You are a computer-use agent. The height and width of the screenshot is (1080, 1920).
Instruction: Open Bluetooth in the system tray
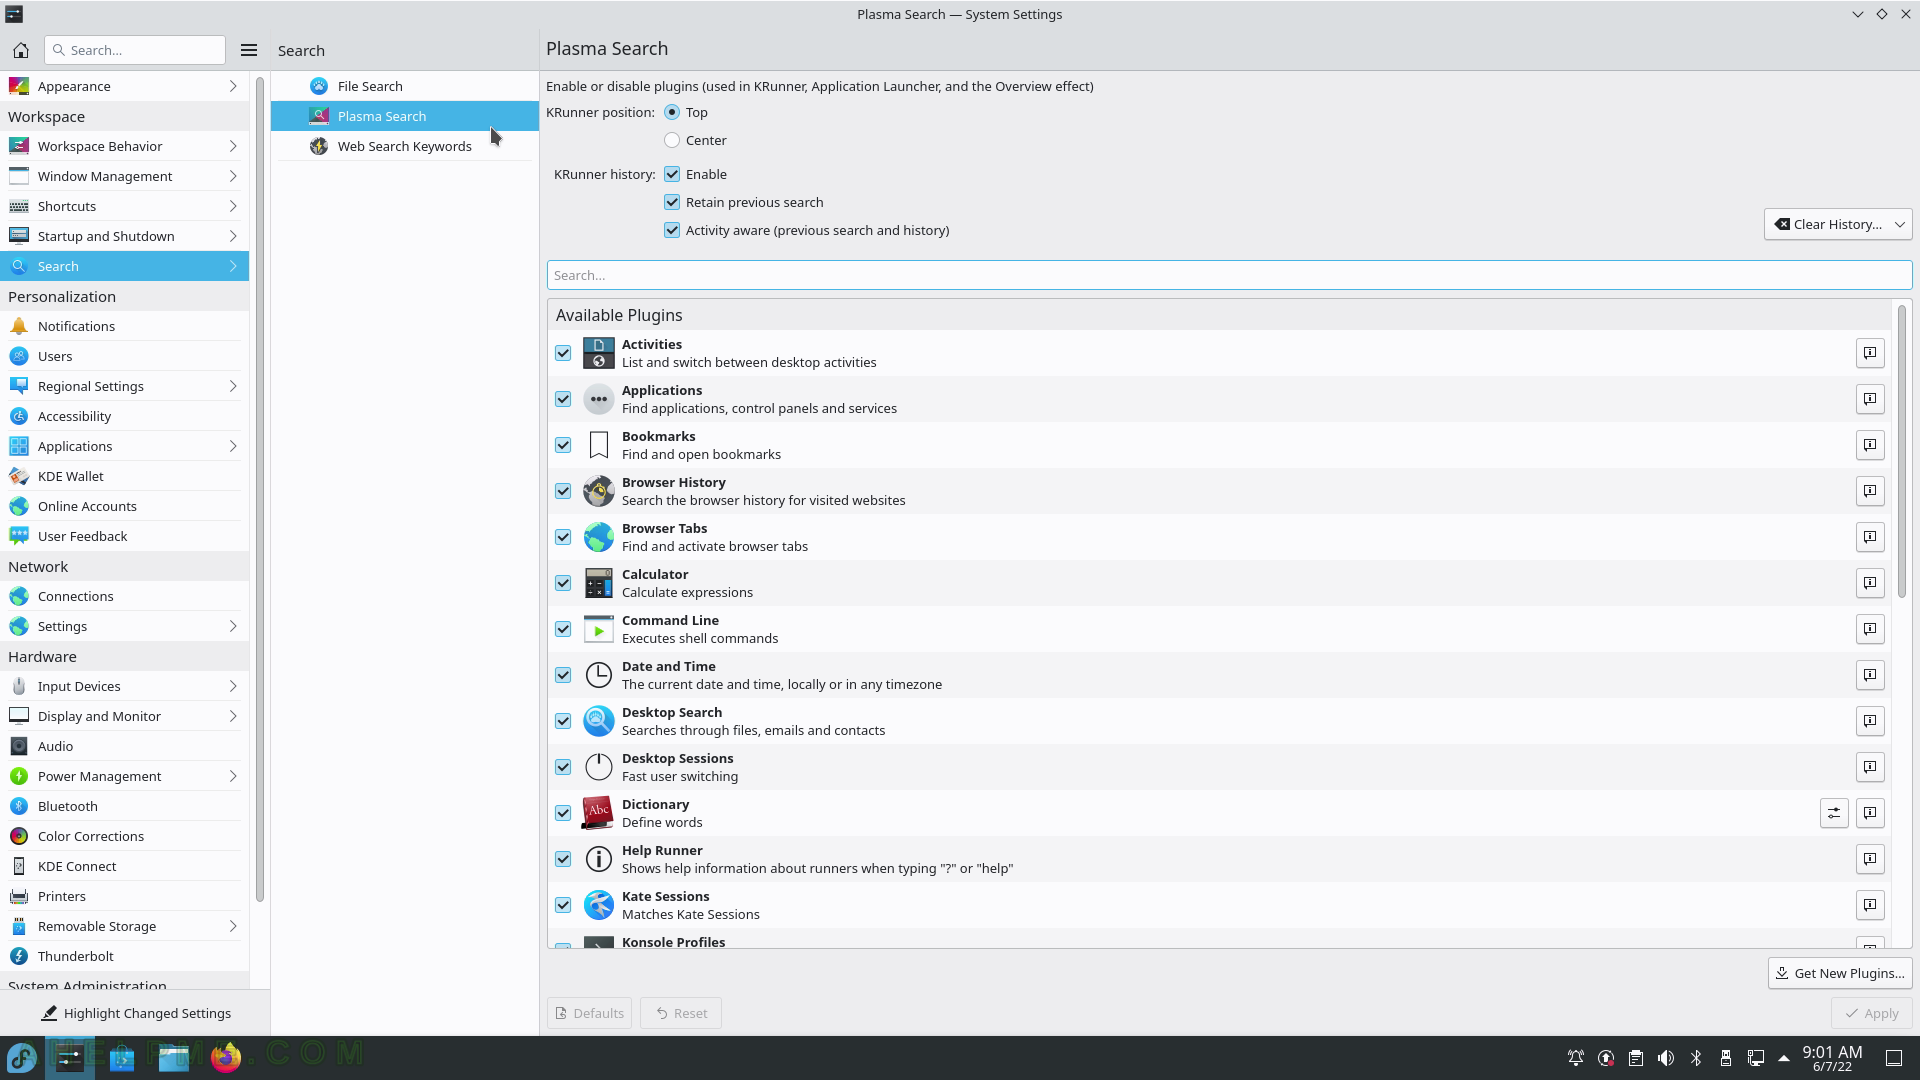pos(1696,1058)
